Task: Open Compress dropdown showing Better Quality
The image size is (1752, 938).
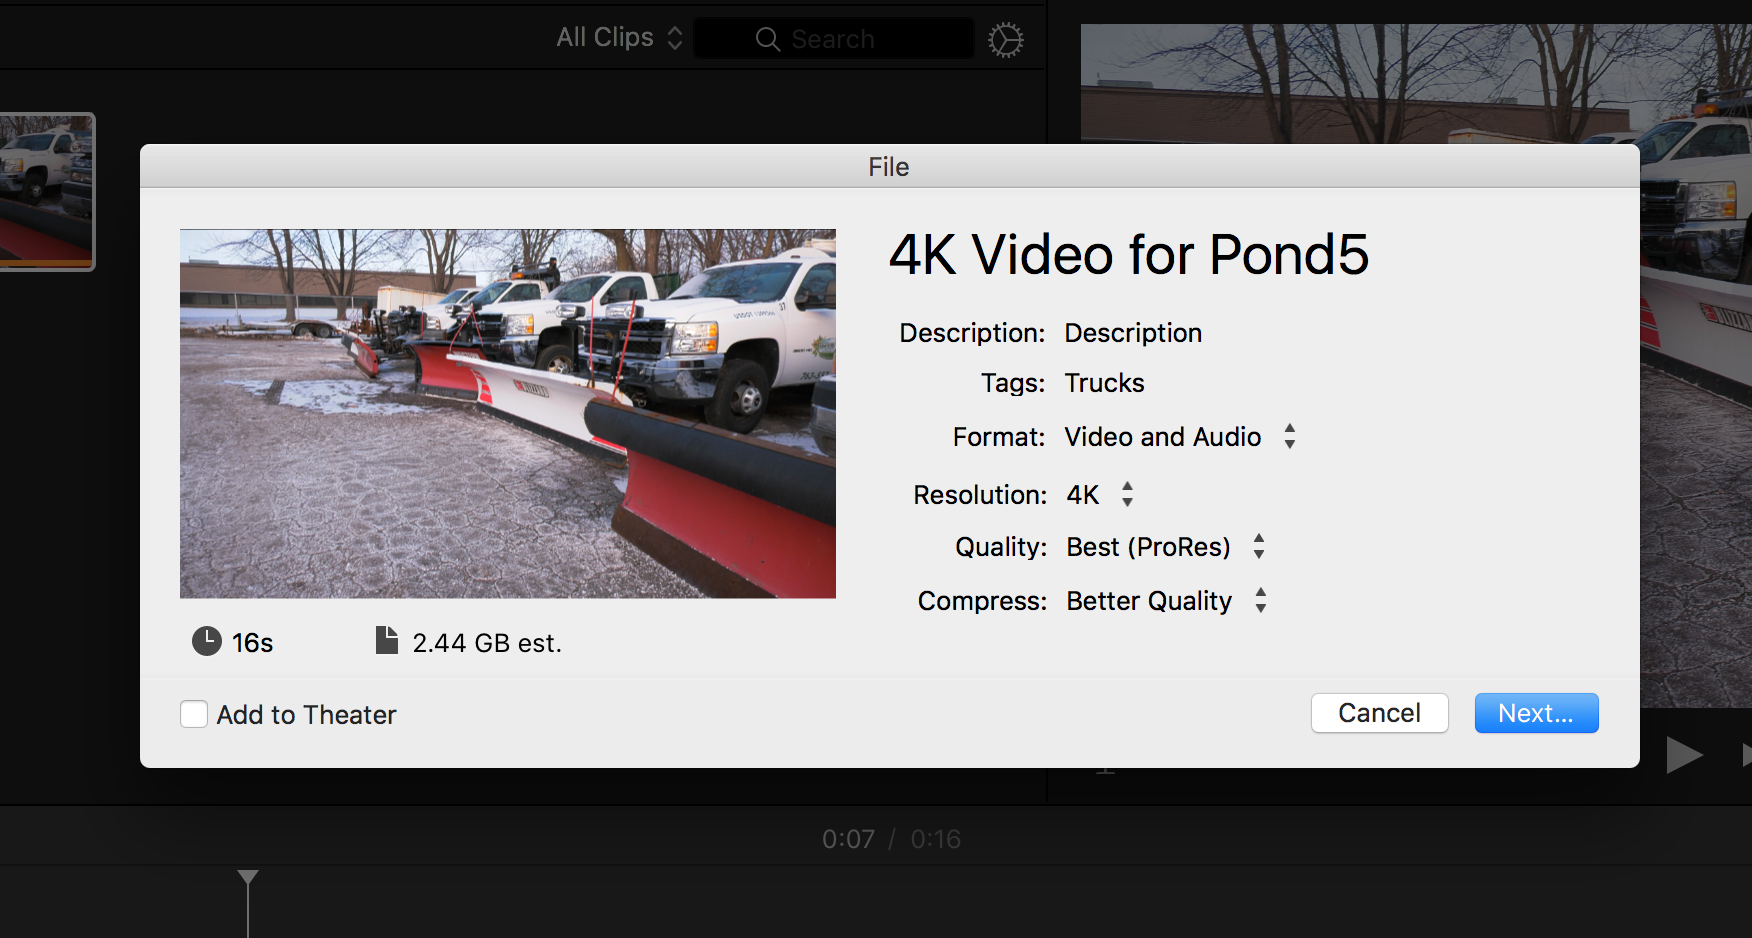Action: click(1167, 601)
